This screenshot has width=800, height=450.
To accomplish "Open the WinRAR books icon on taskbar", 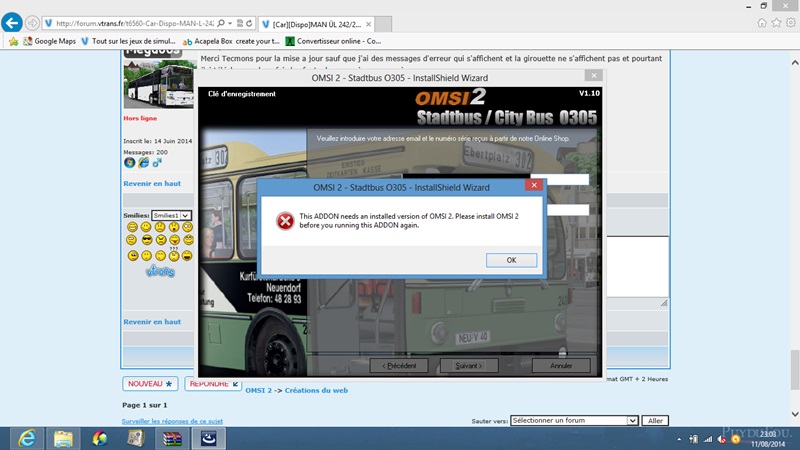I will pos(172,438).
